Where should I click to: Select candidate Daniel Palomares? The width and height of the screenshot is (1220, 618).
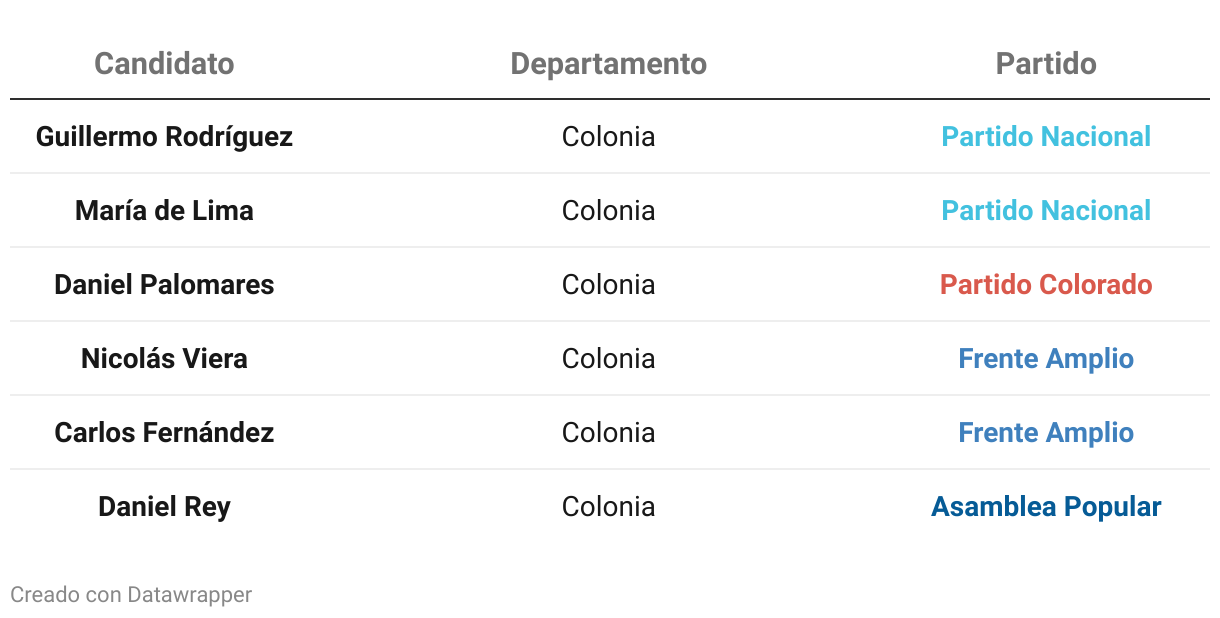[164, 285]
